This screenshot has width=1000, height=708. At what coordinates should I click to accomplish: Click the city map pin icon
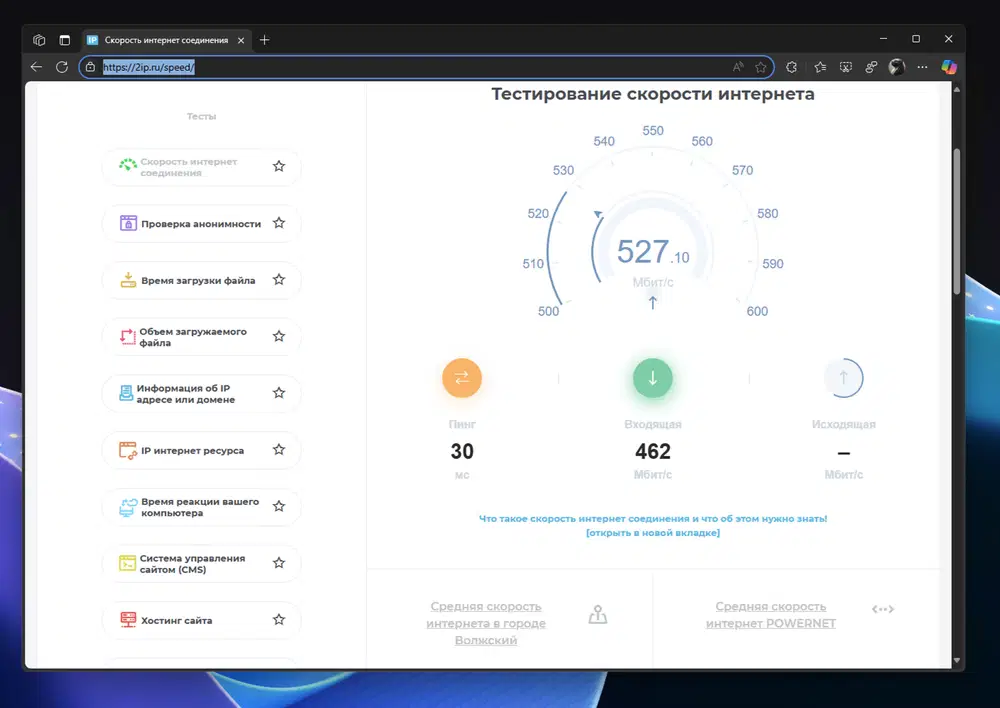598,614
